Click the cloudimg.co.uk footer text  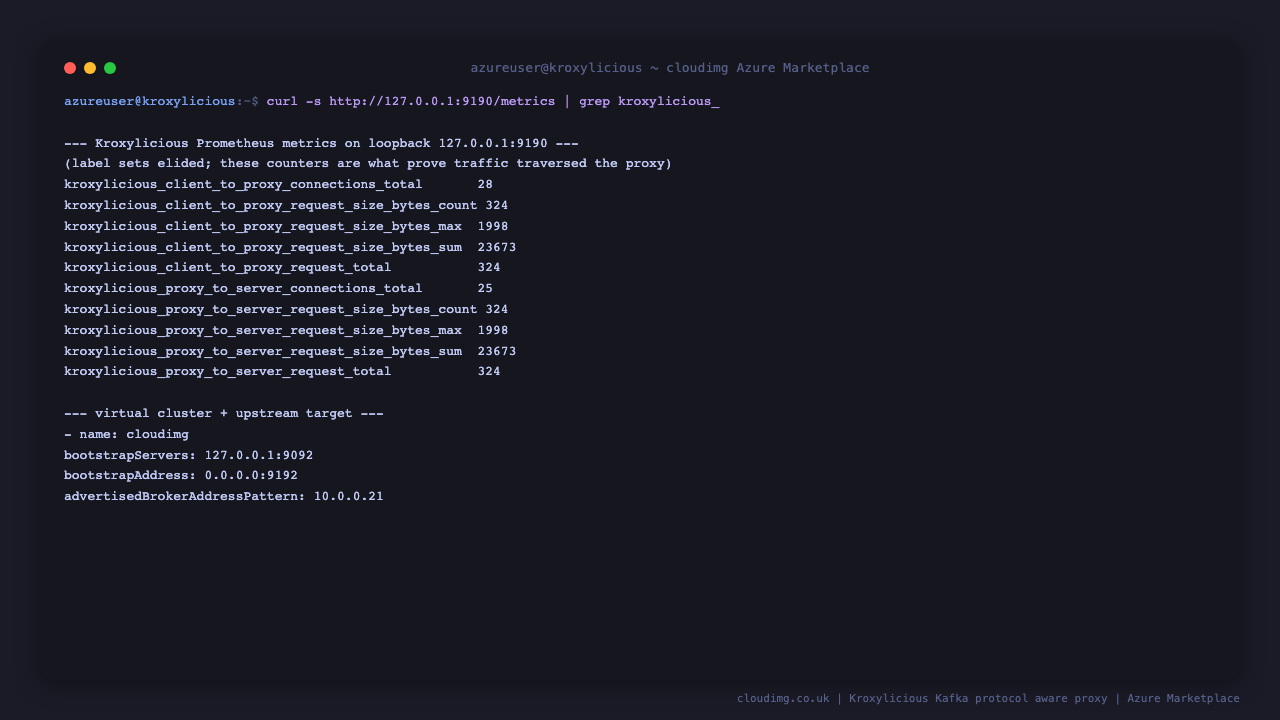point(783,698)
